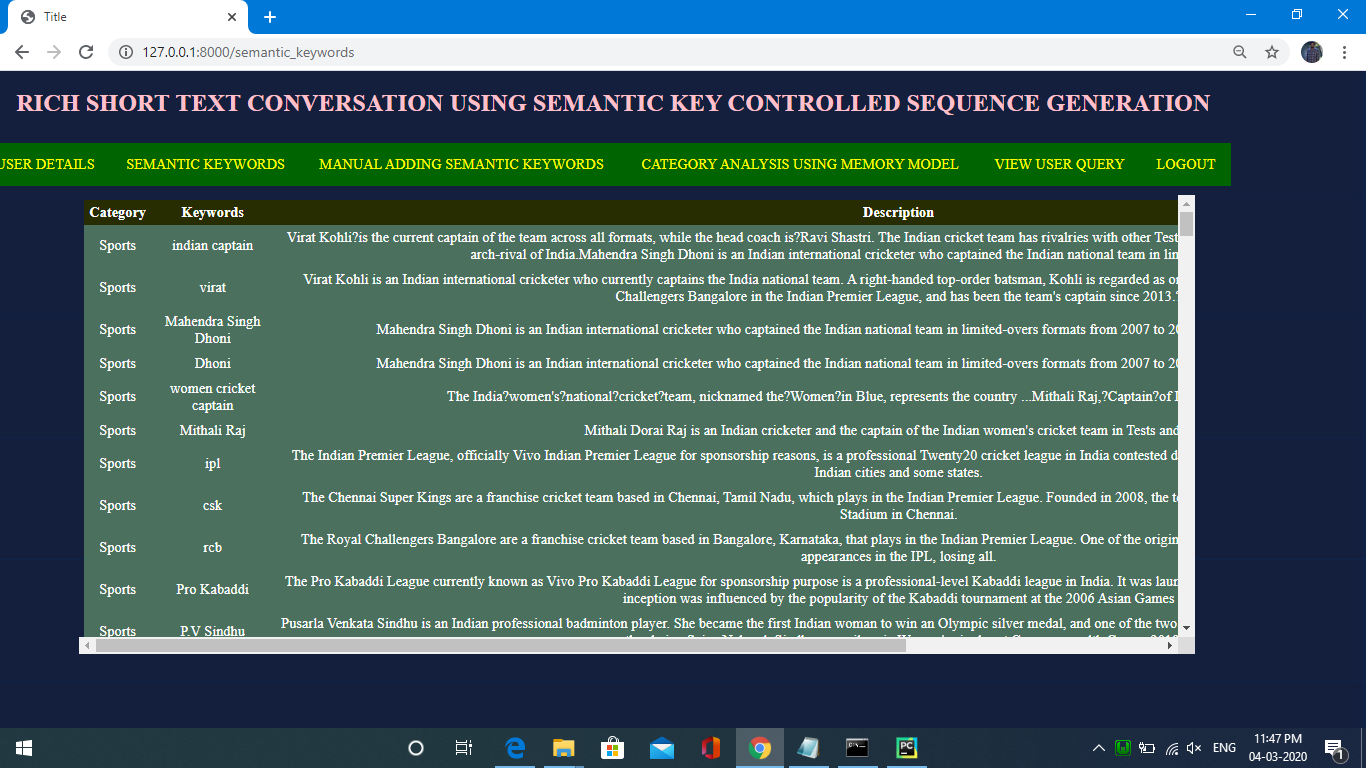Image resolution: width=1366 pixels, height=768 pixels.
Task: Click the LOGOUT link
Action: click(x=1186, y=164)
